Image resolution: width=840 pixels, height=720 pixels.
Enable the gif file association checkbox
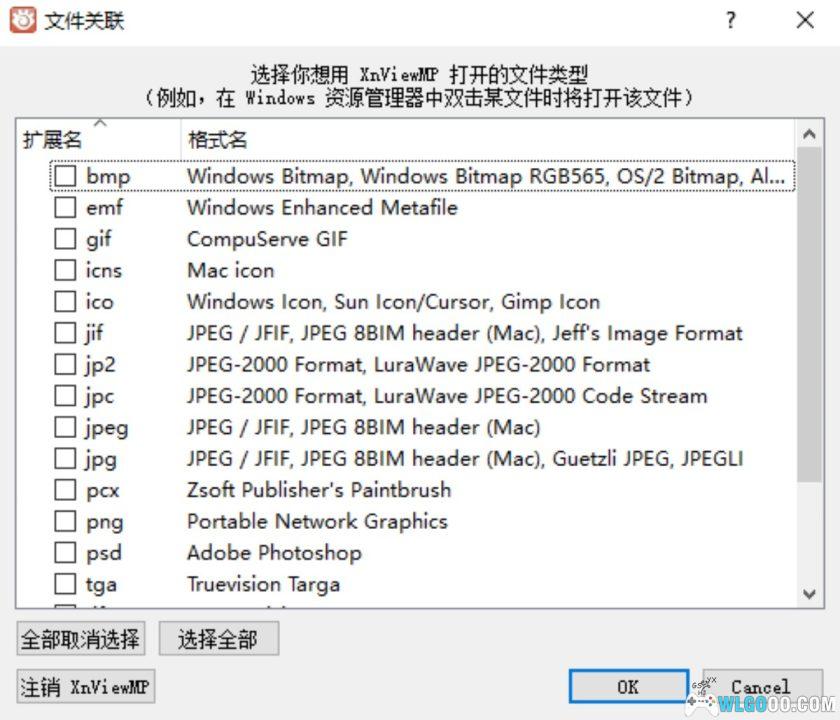coord(66,238)
